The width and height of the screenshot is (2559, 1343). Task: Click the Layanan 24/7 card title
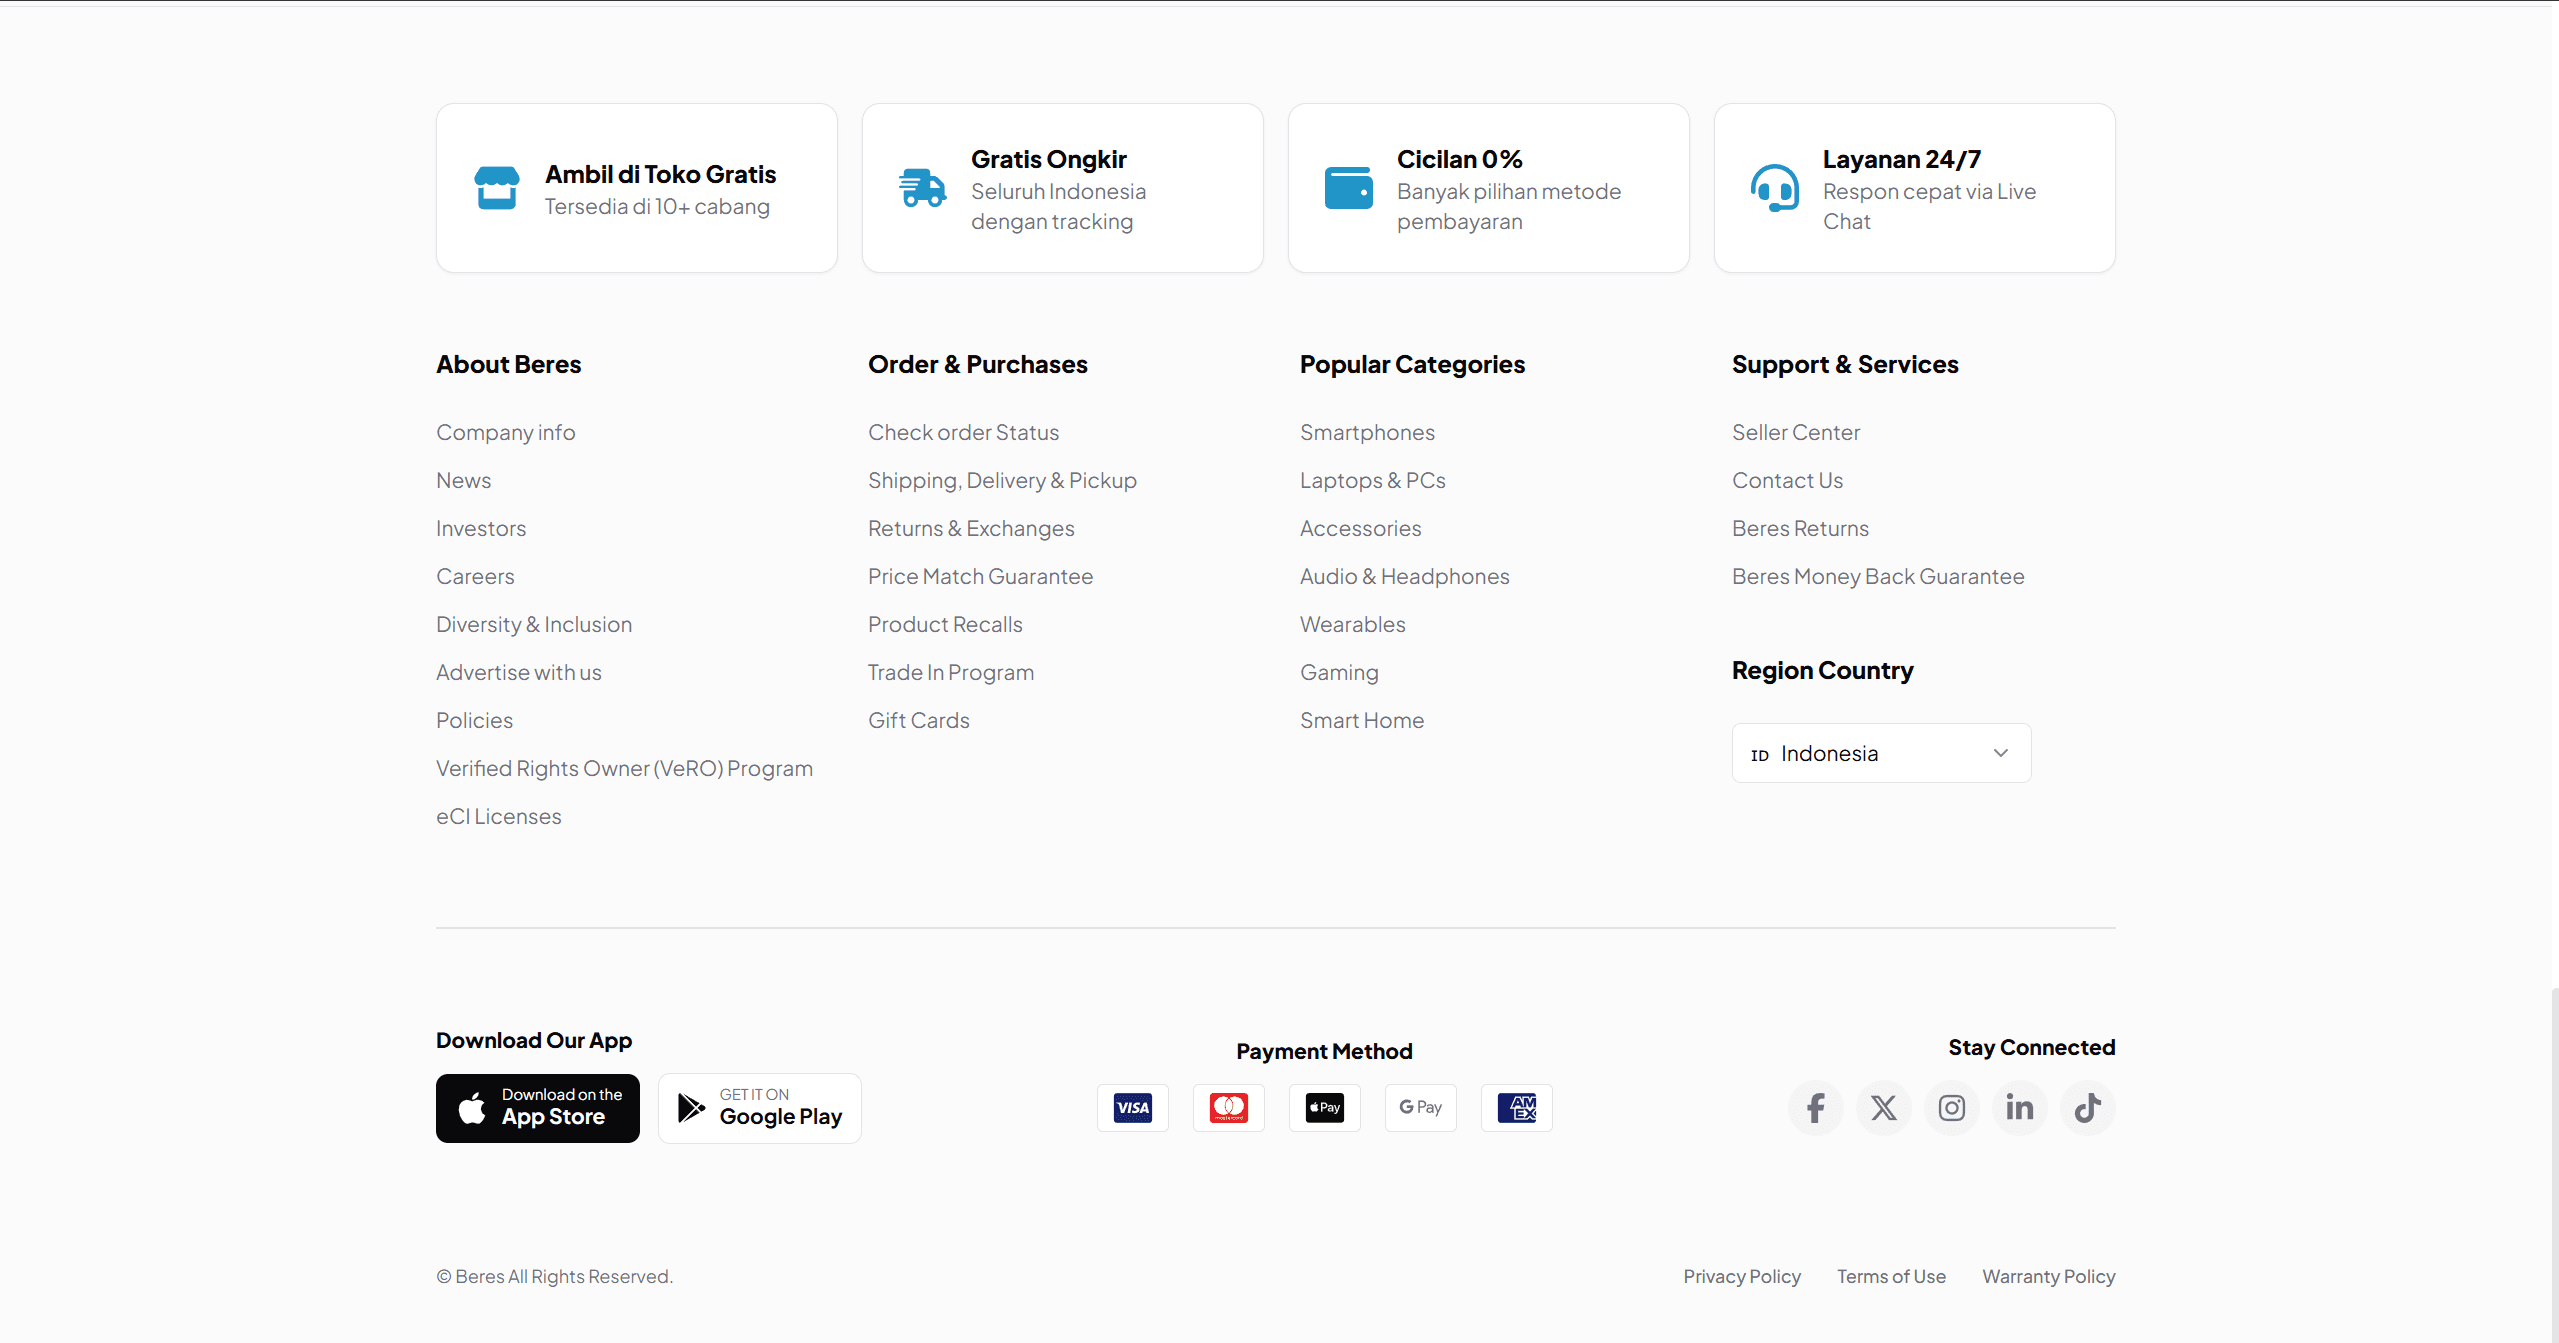pos(1902,160)
